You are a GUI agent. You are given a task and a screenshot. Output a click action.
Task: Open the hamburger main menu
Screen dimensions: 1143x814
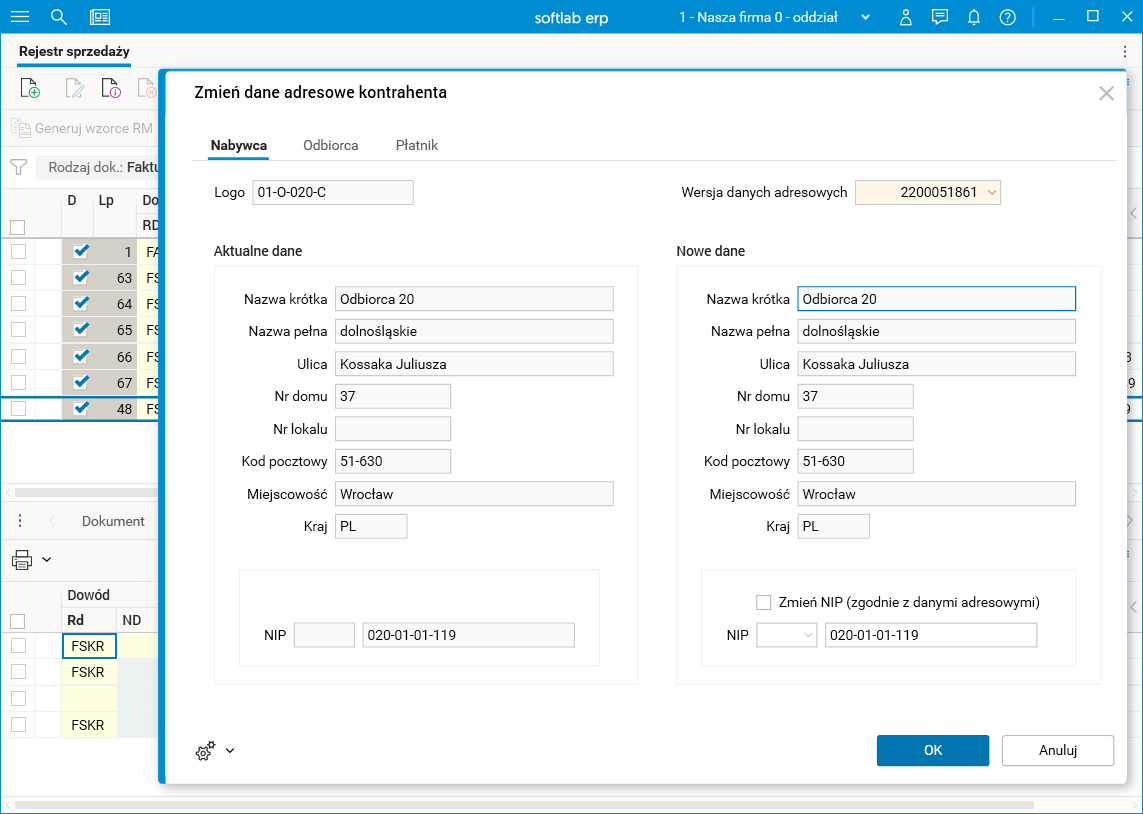pyautogui.click(x=19, y=17)
